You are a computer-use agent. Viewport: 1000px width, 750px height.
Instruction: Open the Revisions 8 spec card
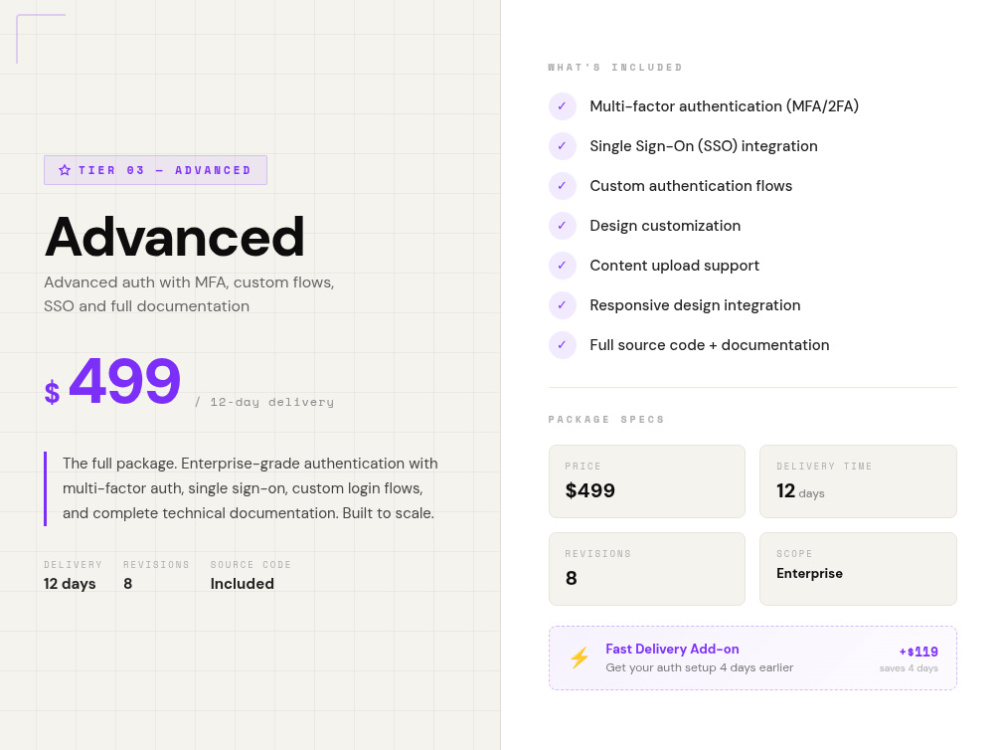(647, 569)
